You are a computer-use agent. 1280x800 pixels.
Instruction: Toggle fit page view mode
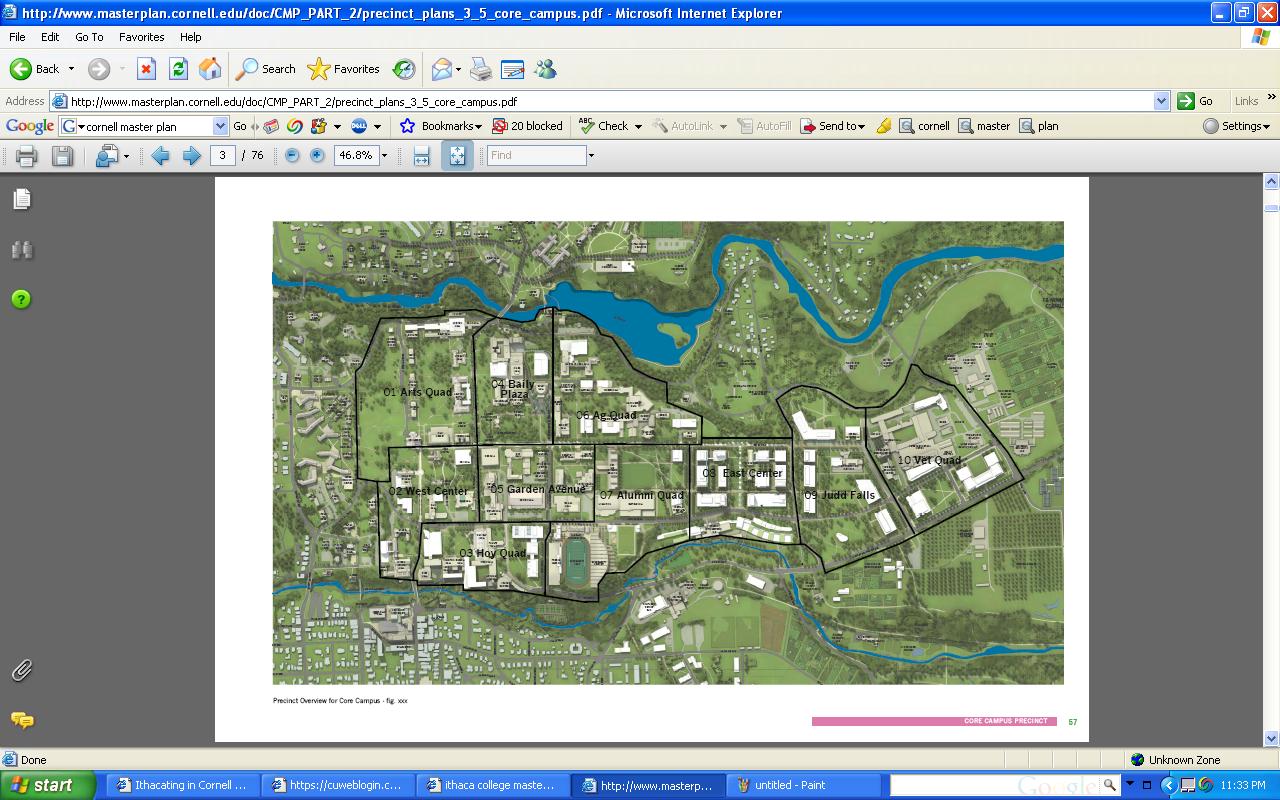(457, 156)
